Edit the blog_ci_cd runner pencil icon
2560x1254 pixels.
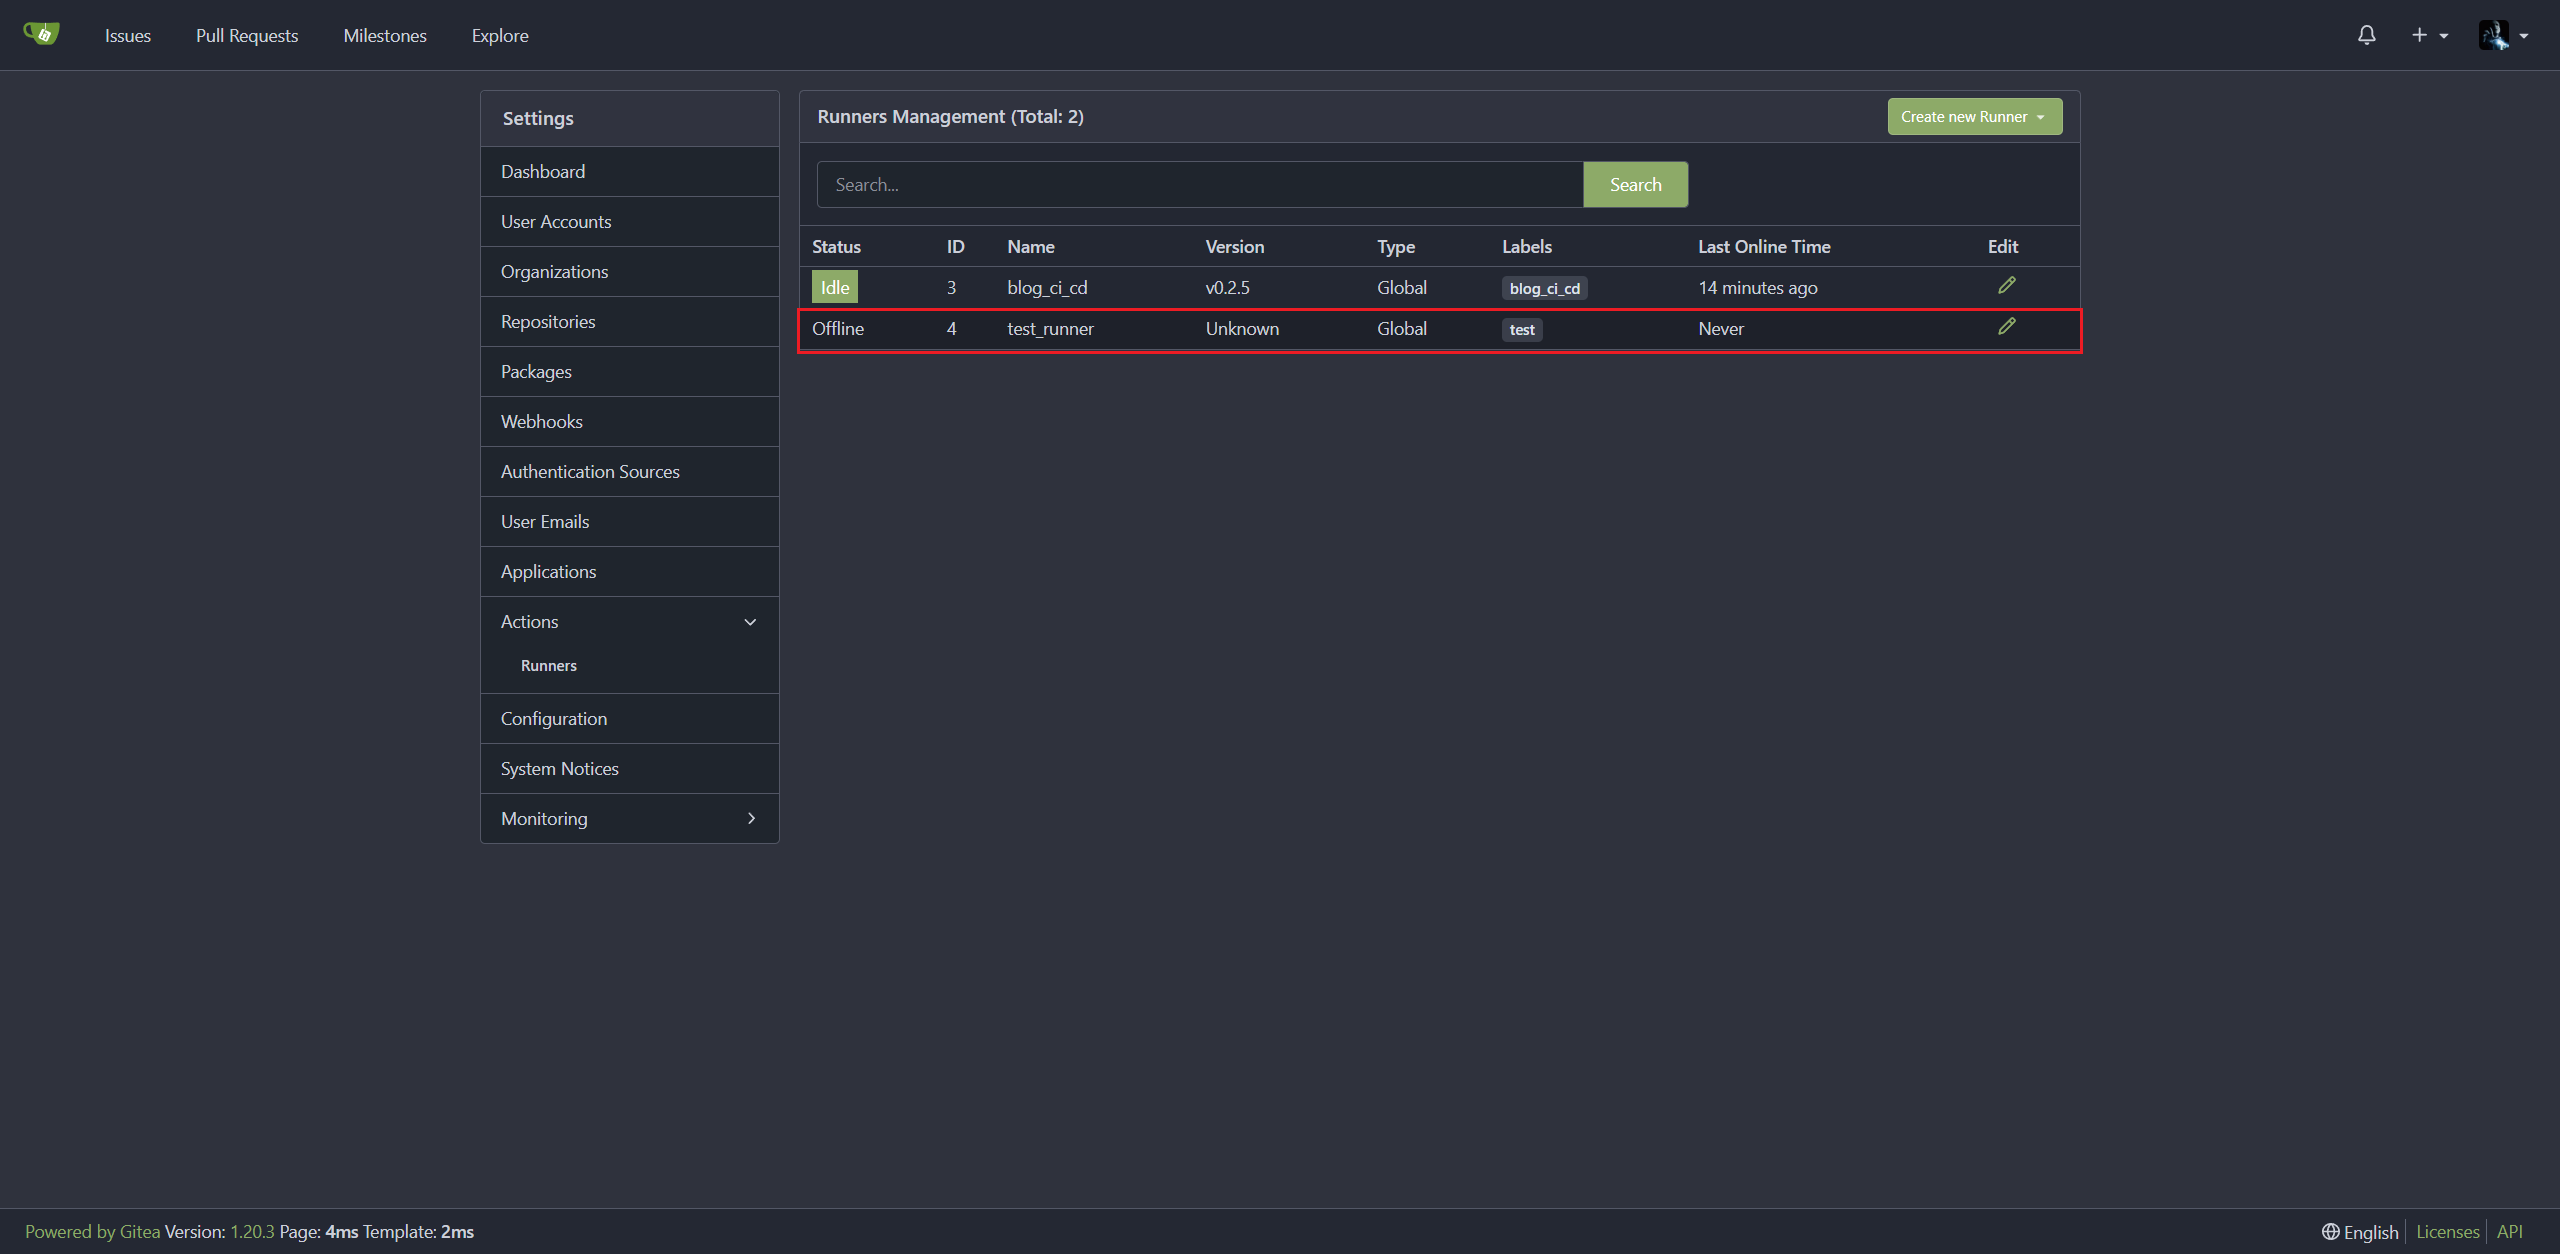click(x=2006, y=286)
